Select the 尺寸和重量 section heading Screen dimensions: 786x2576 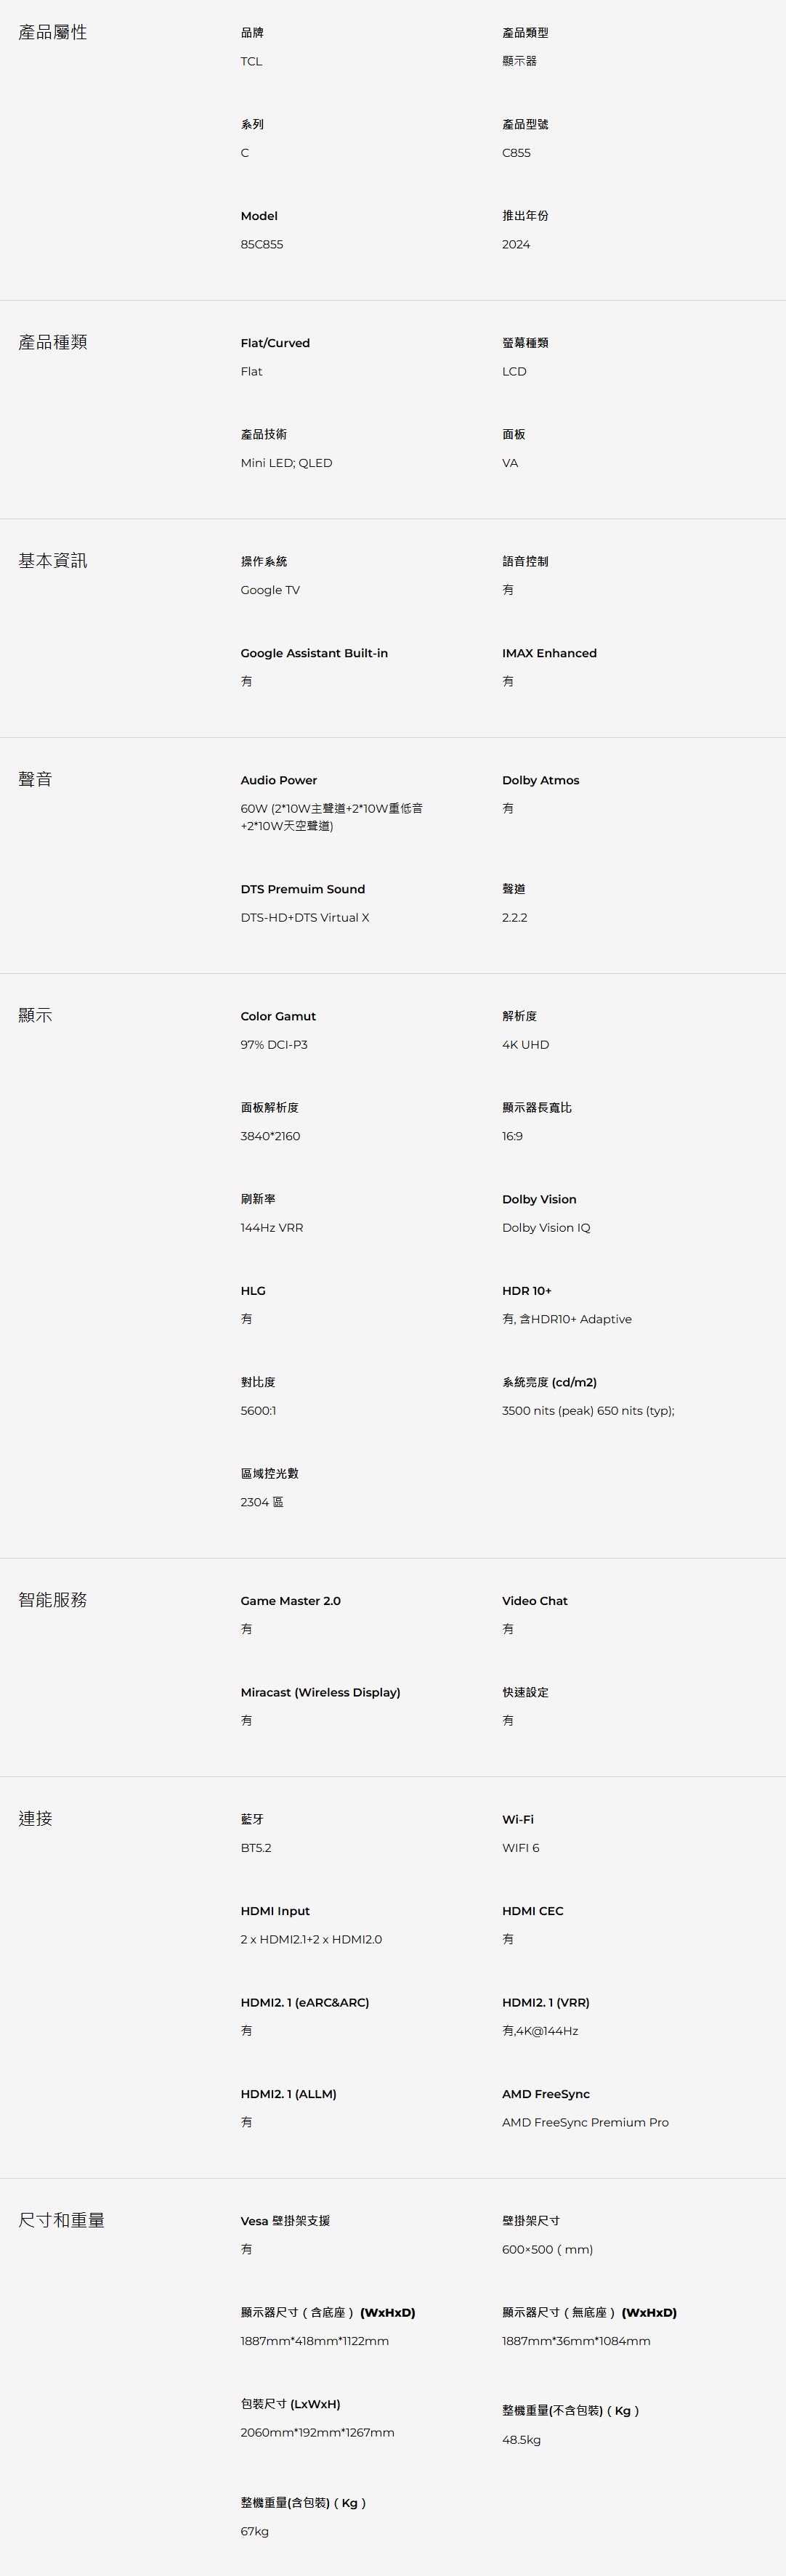[x=61, y=2220]
